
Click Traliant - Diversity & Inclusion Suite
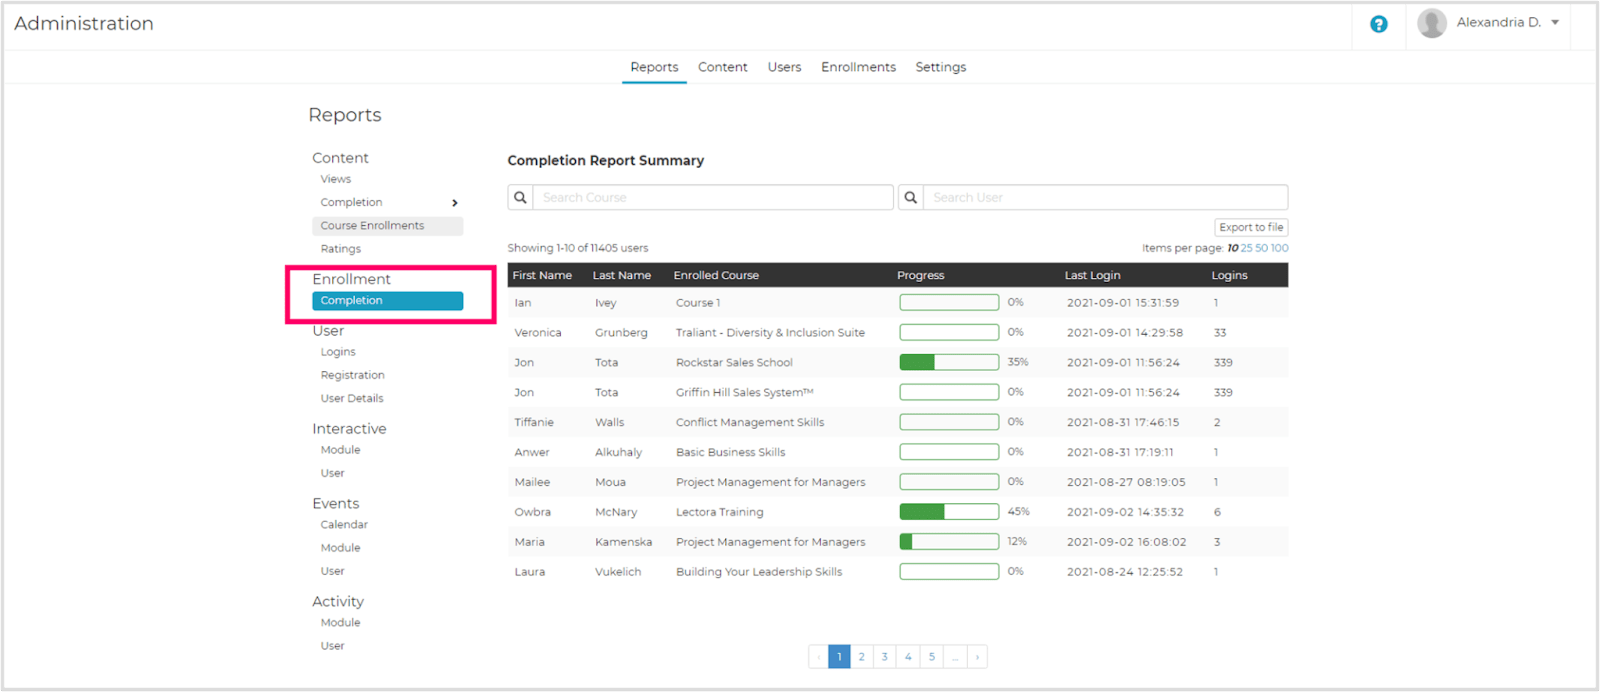tap(770, 333)
